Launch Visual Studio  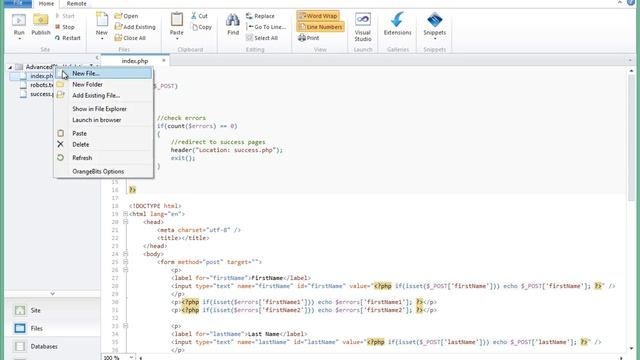pos(362,27)
